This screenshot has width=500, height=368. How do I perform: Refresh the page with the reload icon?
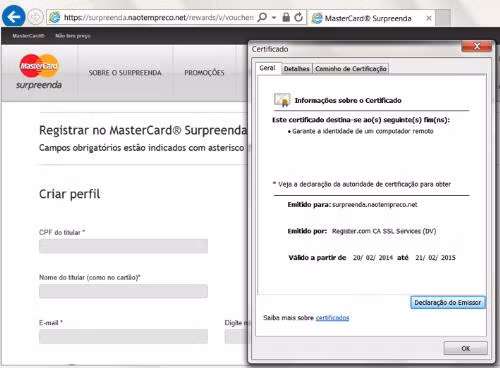coord(299,17)
